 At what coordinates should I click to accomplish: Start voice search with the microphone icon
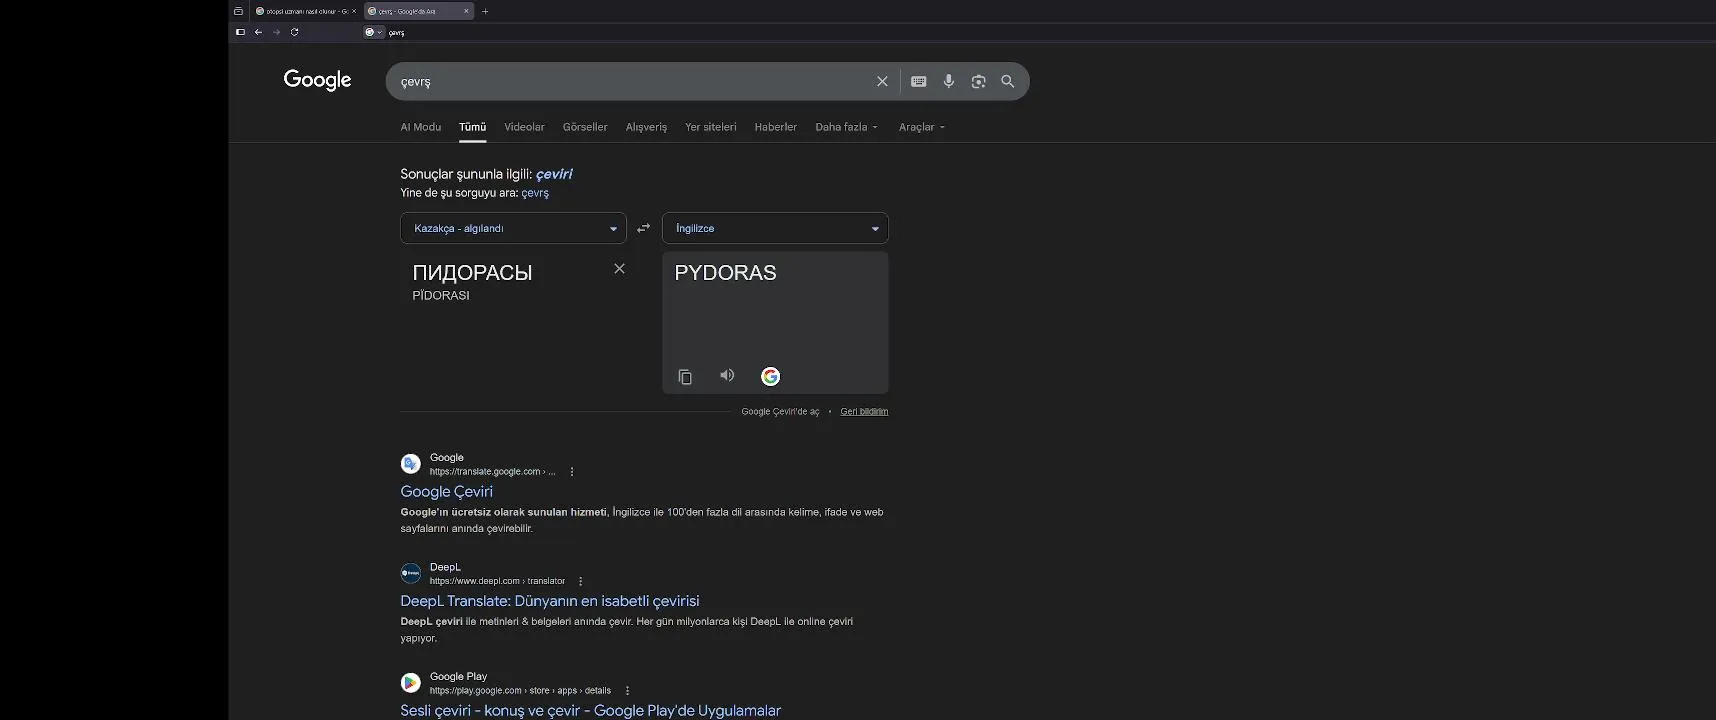tap(949, 82)
